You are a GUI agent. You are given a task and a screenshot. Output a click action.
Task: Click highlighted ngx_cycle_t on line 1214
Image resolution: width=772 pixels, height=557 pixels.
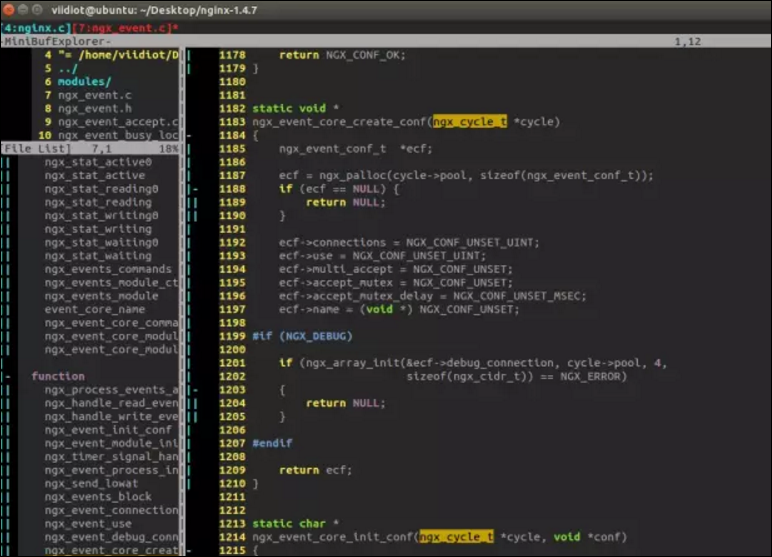pos(456,537)
